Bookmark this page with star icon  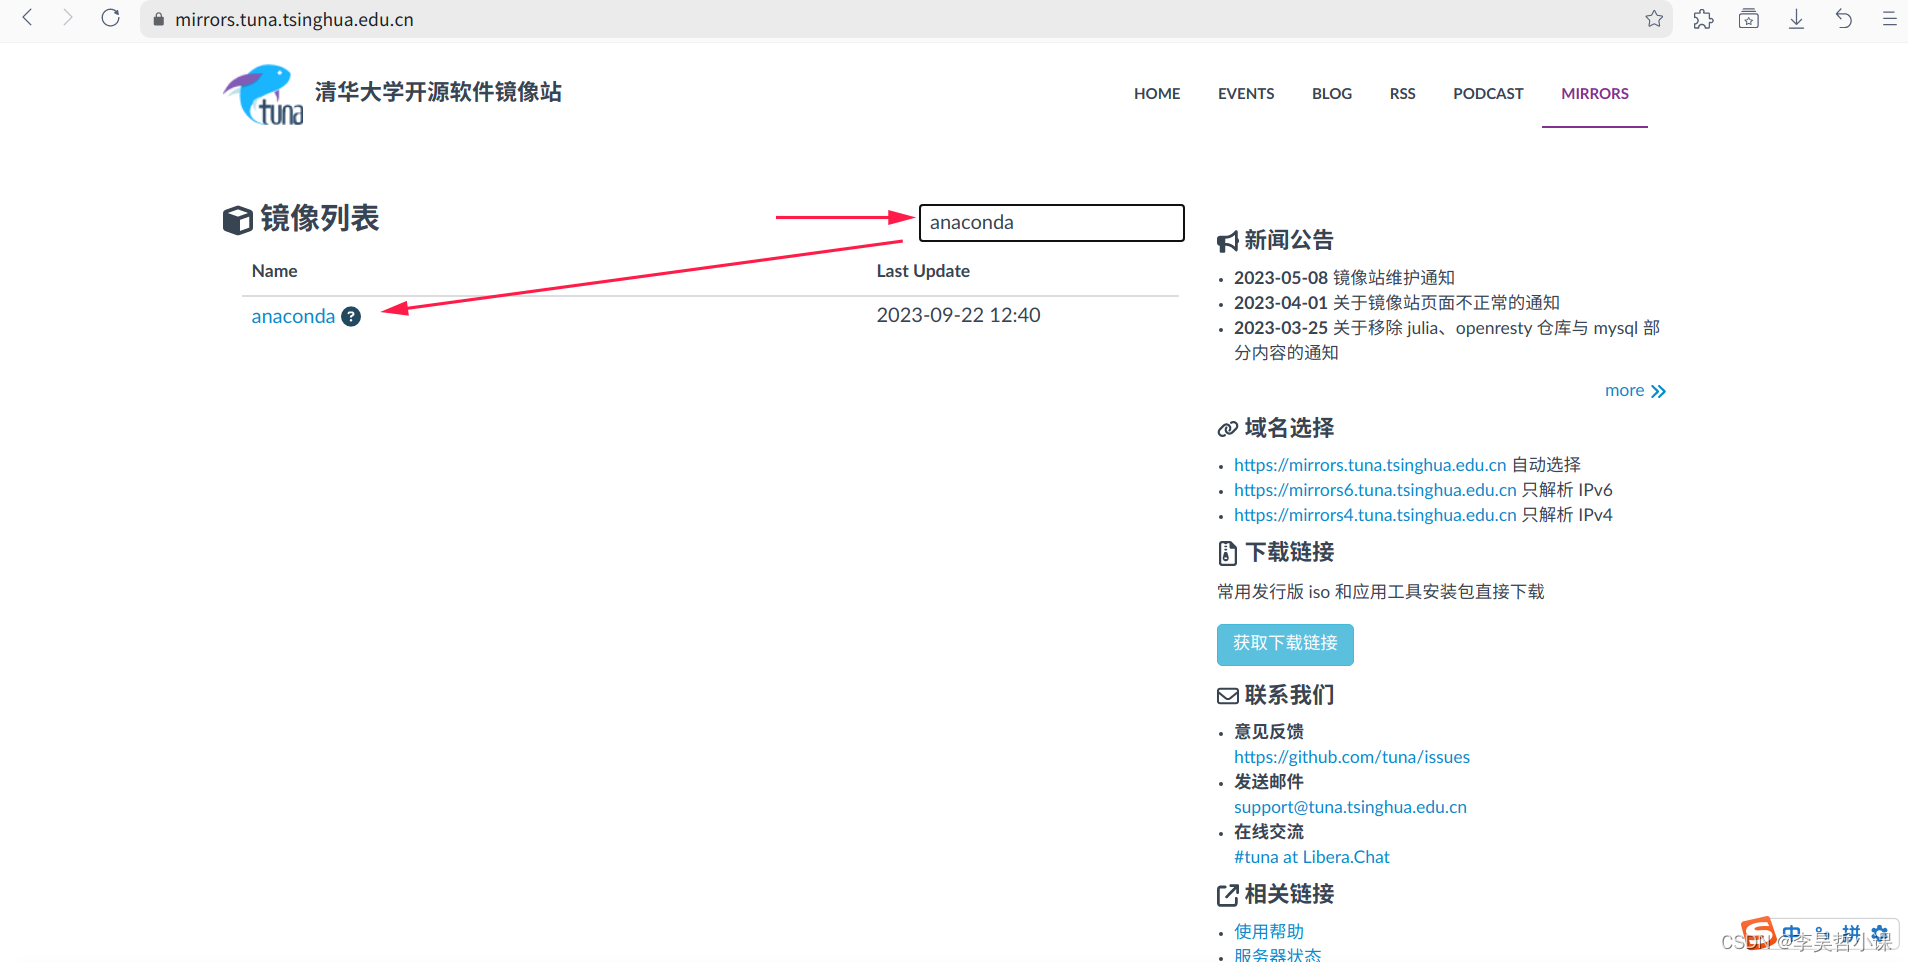(x=1654, y=19)
